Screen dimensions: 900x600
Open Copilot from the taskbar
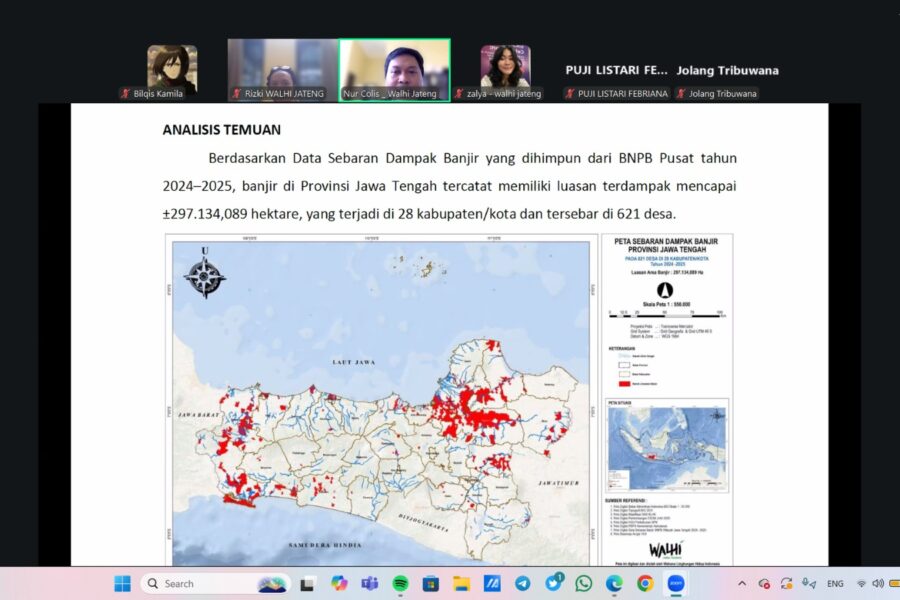pos(338,583)
